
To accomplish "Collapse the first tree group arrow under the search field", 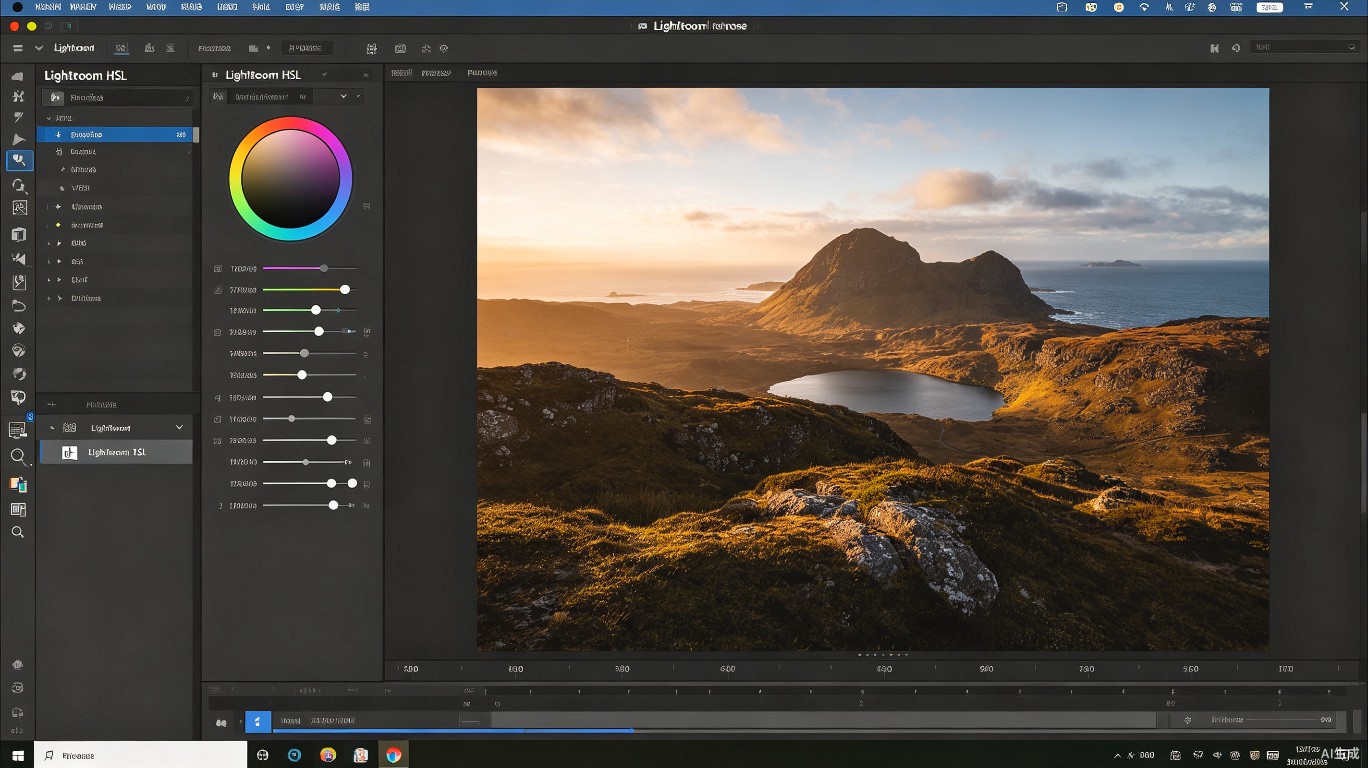I will (x=47, y=118).
